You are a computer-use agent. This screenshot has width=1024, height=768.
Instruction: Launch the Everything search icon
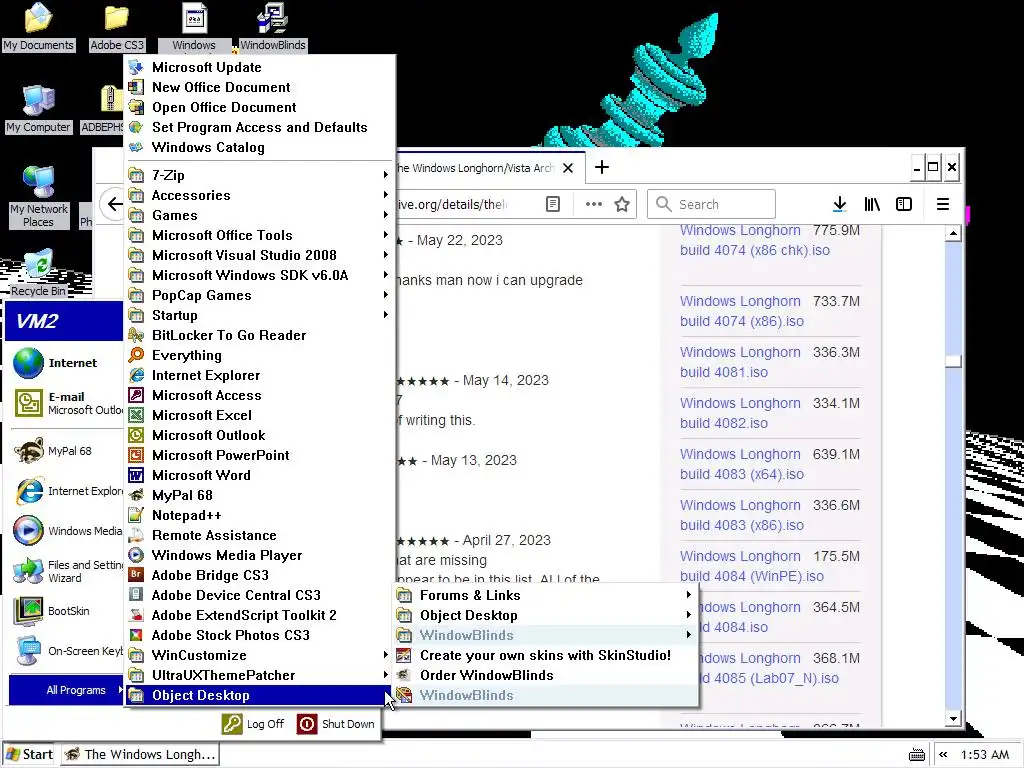pos(136,355)
